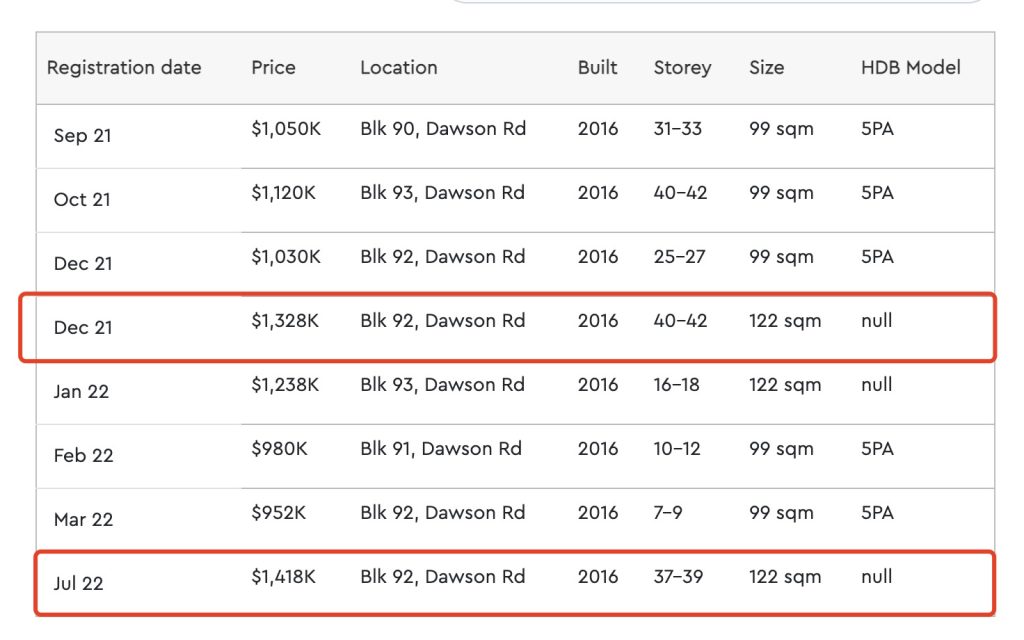
Task: Click the $1,328K price cell
Action: point(285,321)
